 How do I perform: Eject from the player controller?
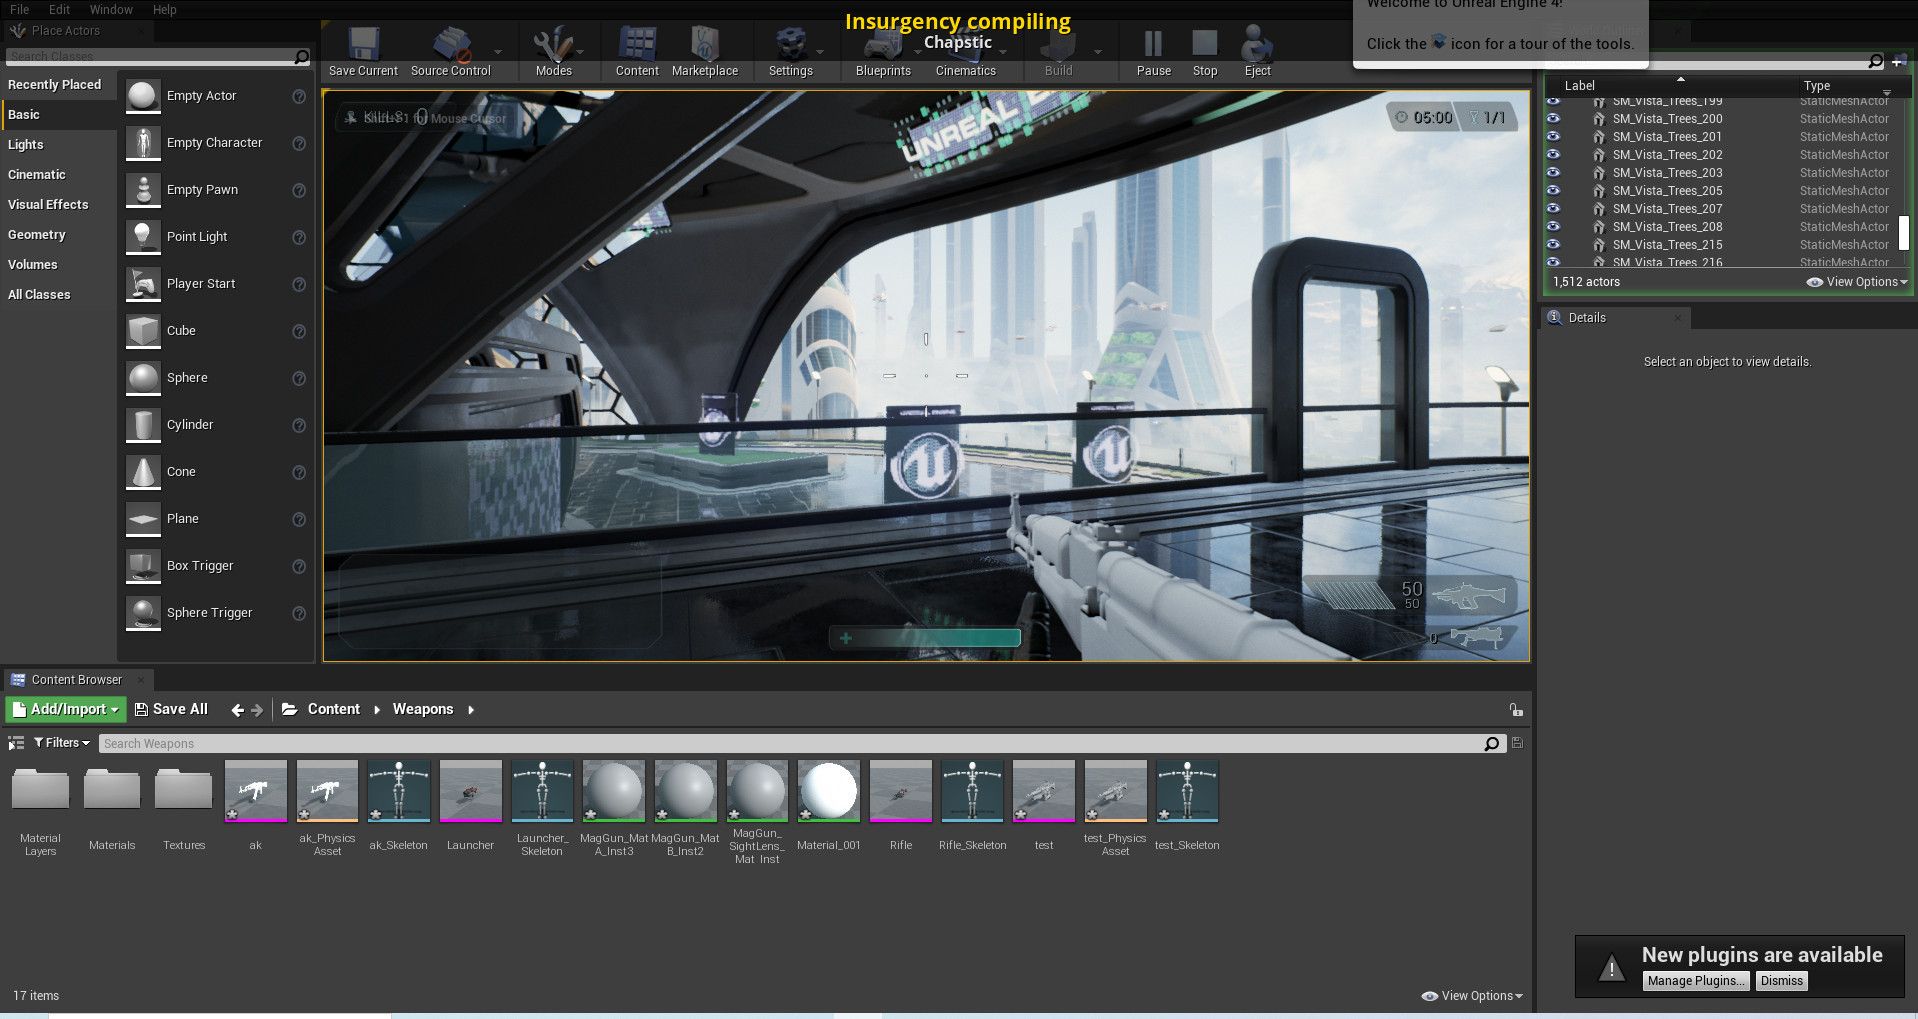[x=1257, y=44]
